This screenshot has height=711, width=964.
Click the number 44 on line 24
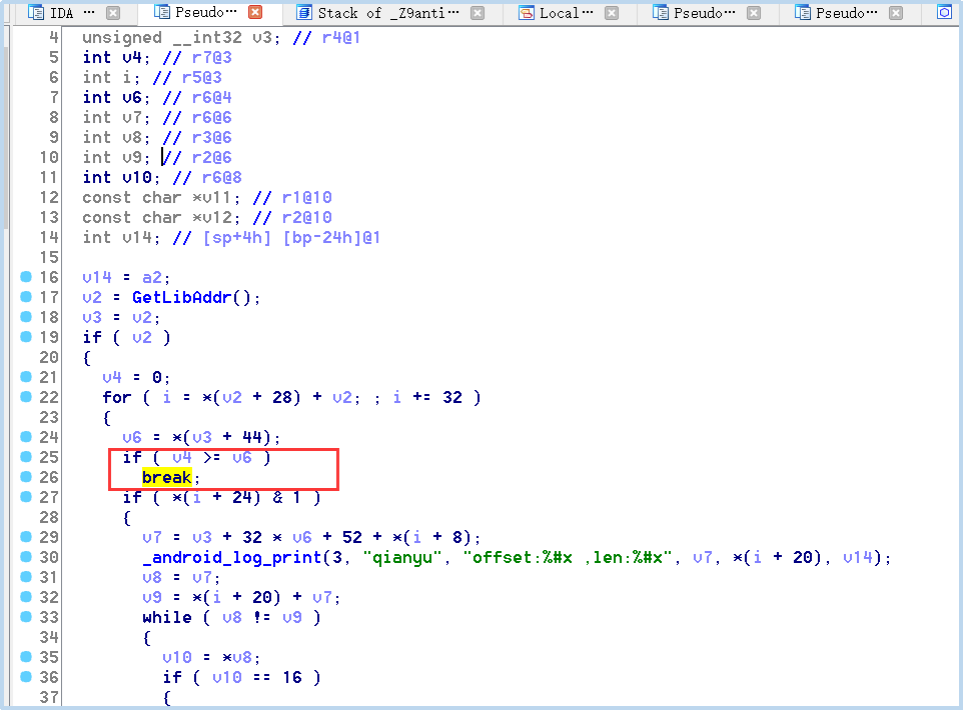point(252,437)
